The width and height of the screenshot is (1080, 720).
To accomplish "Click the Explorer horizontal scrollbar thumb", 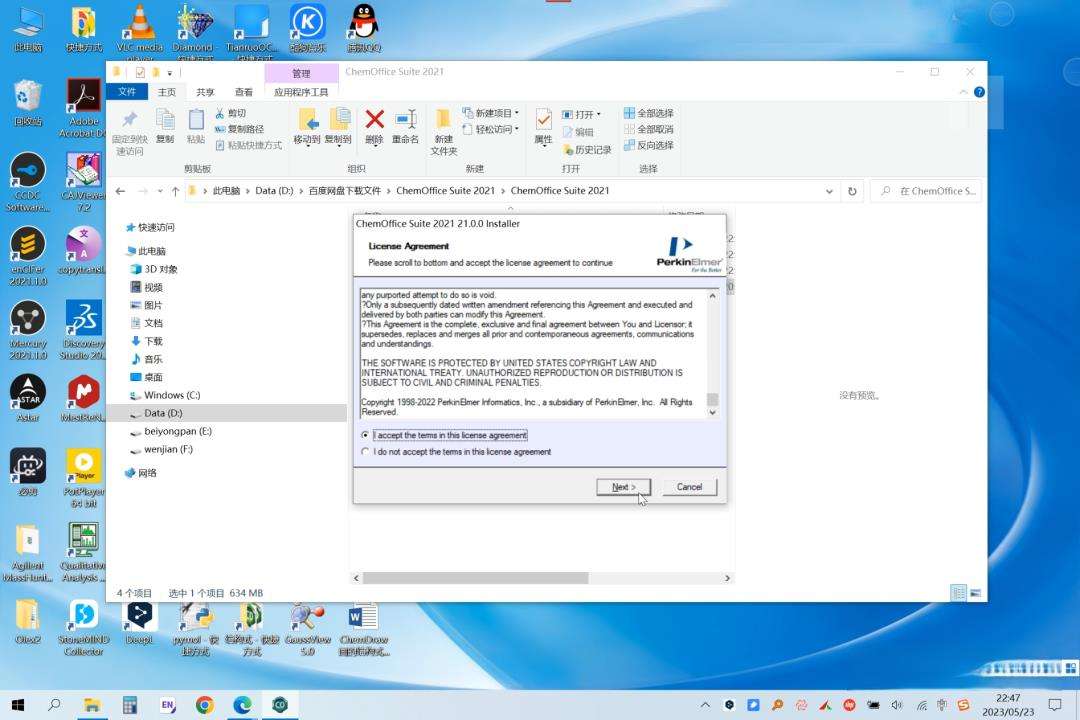I will click(475, 578).
